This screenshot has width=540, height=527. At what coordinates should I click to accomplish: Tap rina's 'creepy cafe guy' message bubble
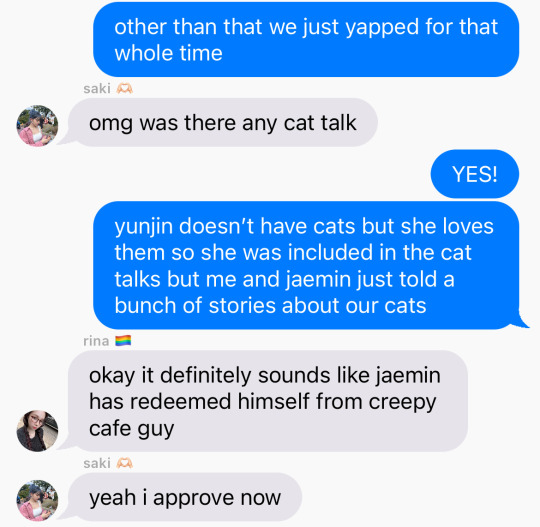pos(268,401)
